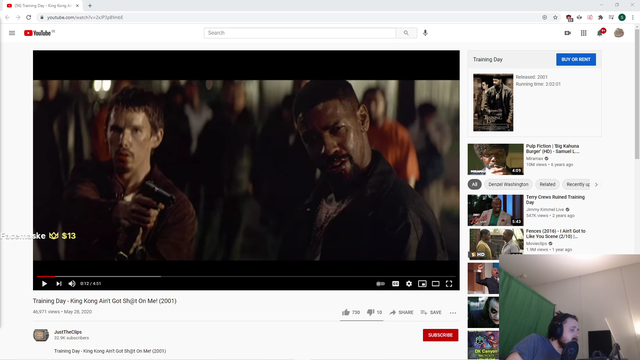Screen dimensions: 640x360
Task: Open JustTheClips channel name link
Action: [68, 332]
